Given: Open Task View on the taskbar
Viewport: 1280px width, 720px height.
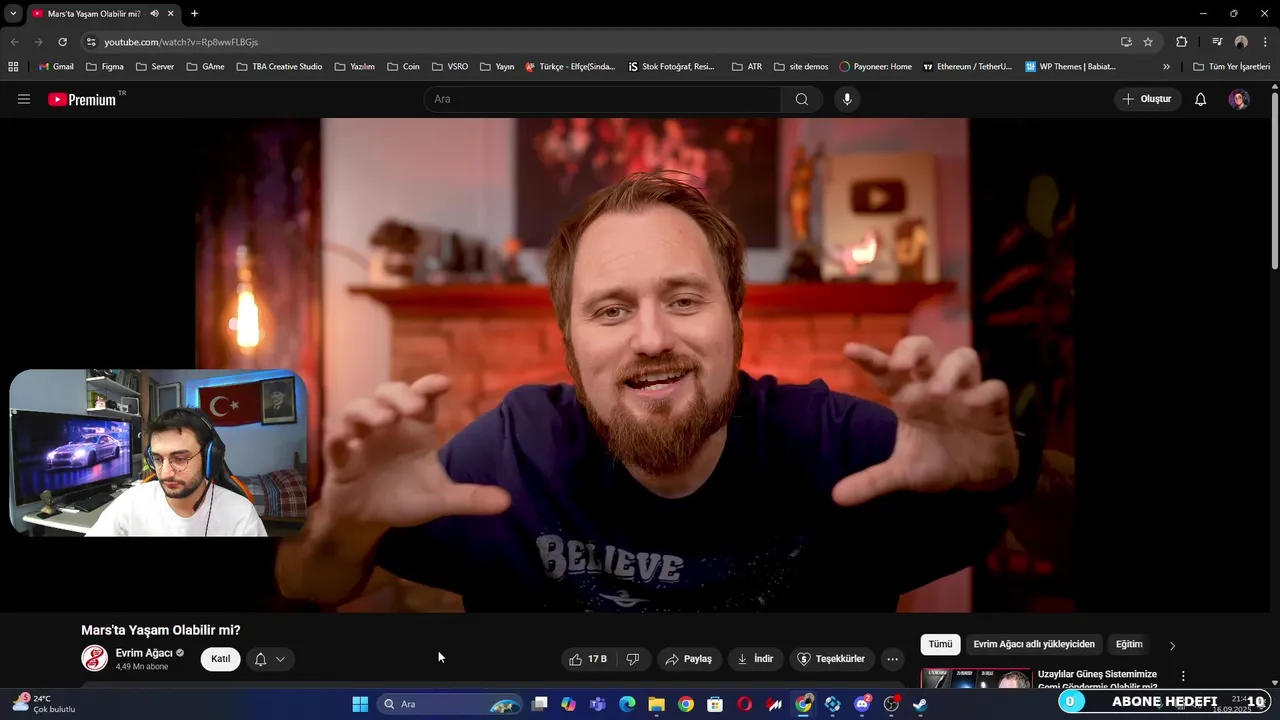Looking at the screenshot, I should (540, 704).
